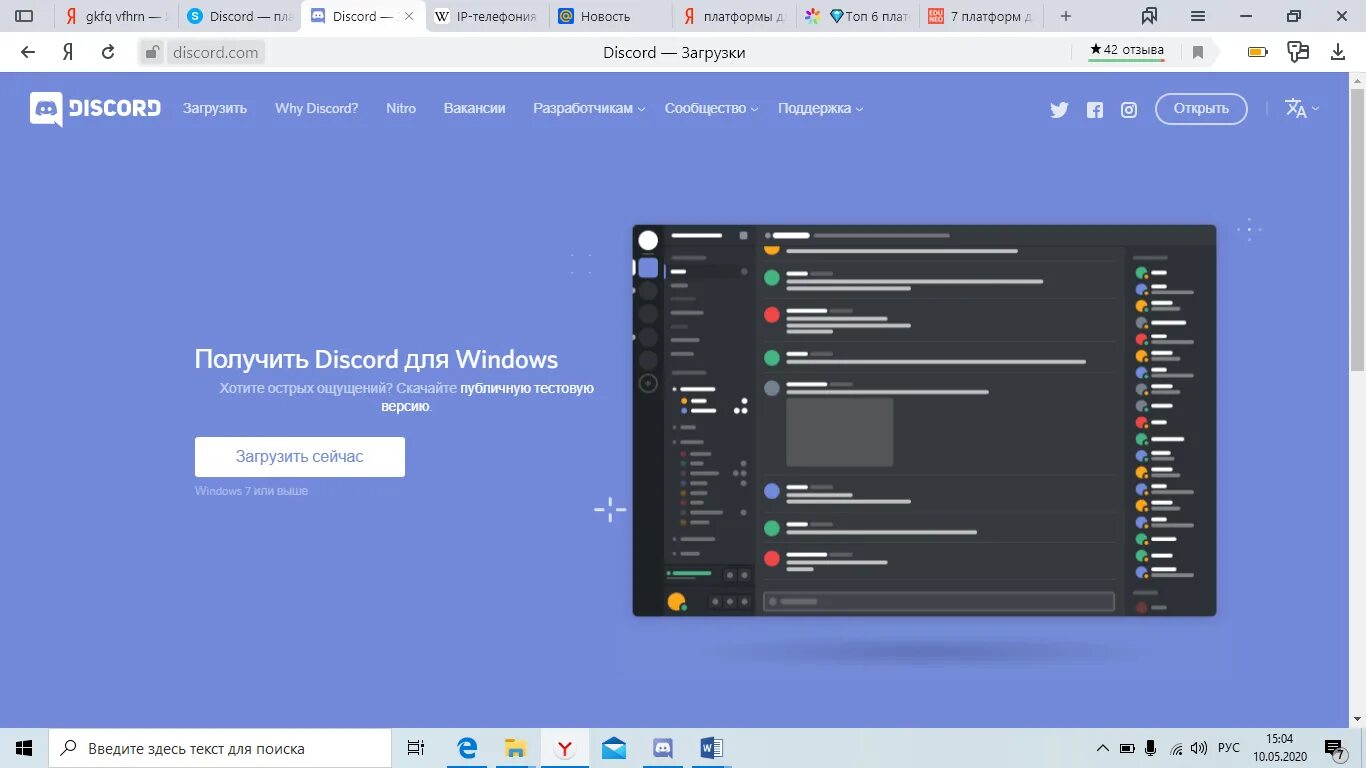Open the Yandex Browser tab panel icon
The width and height of the screenshot is (1366, 768).
click(24, 16)
